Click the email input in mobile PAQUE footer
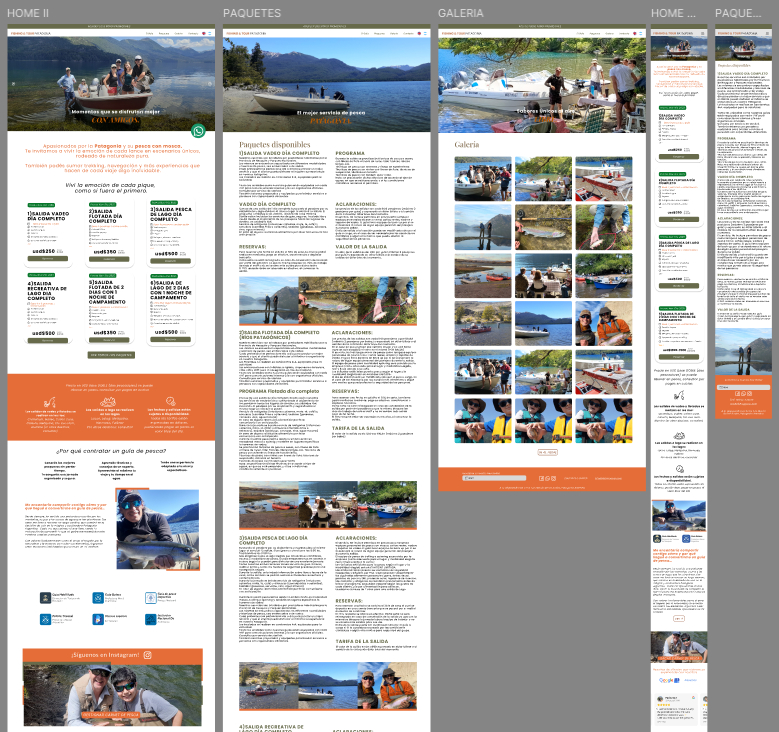This screenshot has height=732, width=779. (x=743, y=387)
